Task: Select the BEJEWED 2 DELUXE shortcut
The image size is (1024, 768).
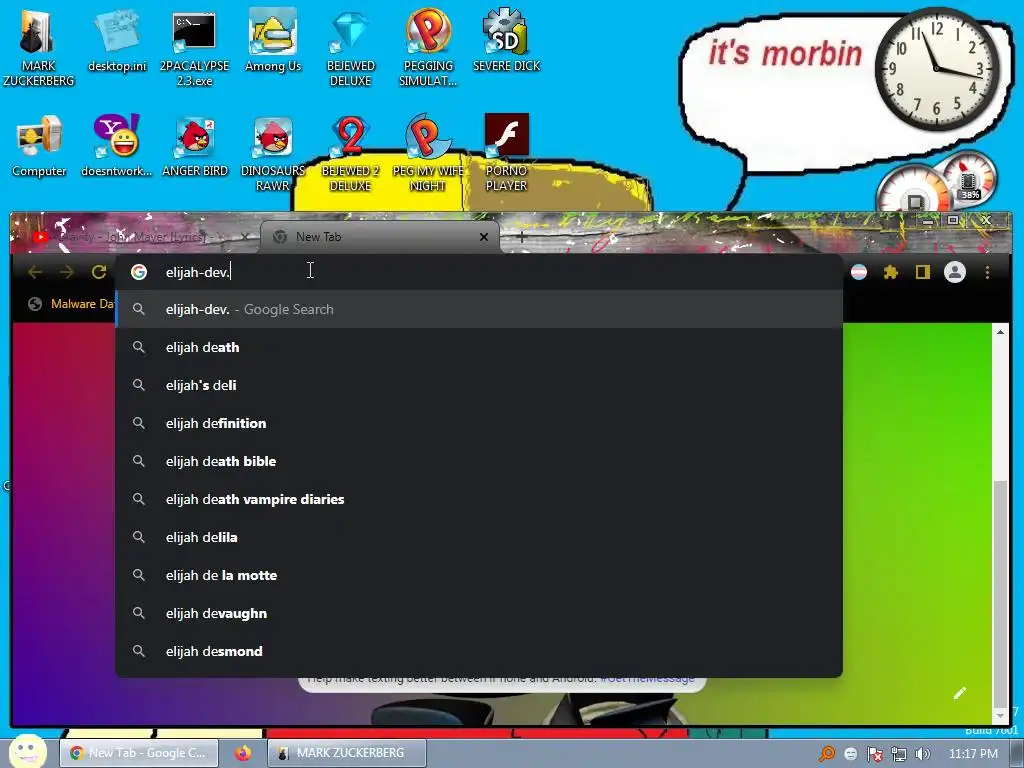Action: click(x=351, y=152)
